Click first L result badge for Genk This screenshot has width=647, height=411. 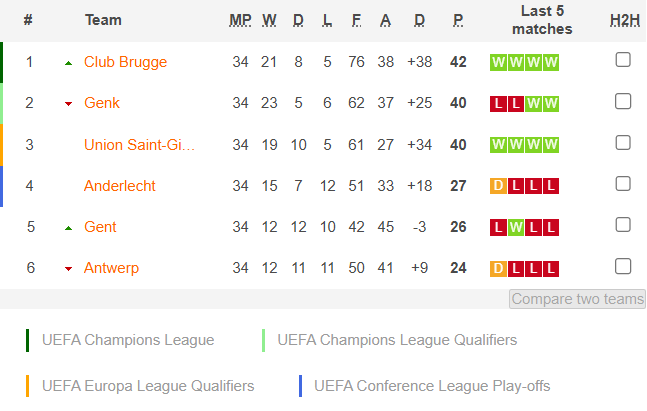(x=498, y=104)
